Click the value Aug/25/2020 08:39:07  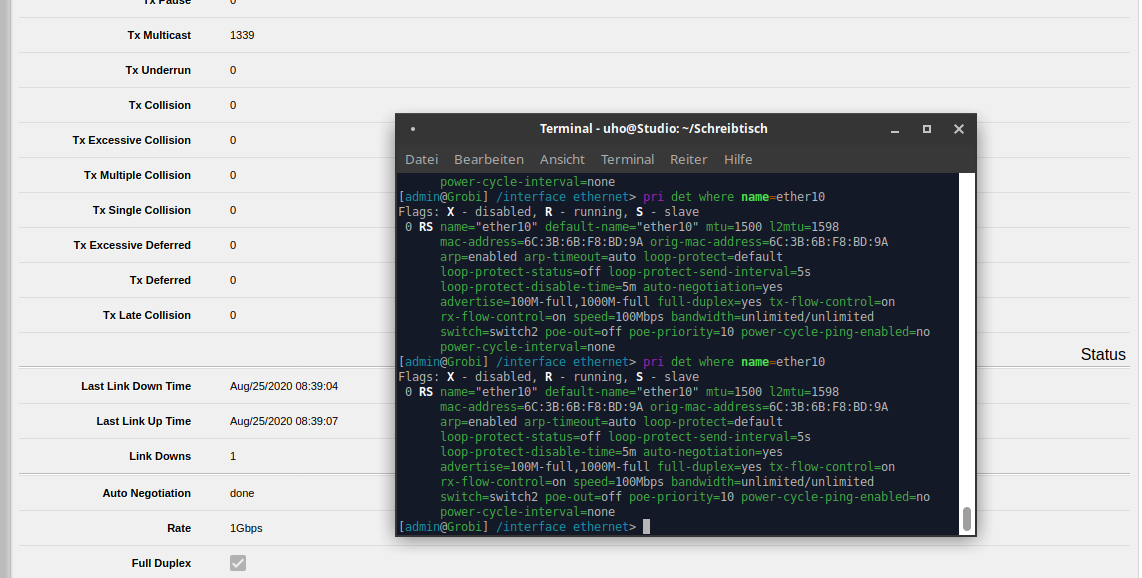pyautogui.click(x=284, y=421)
